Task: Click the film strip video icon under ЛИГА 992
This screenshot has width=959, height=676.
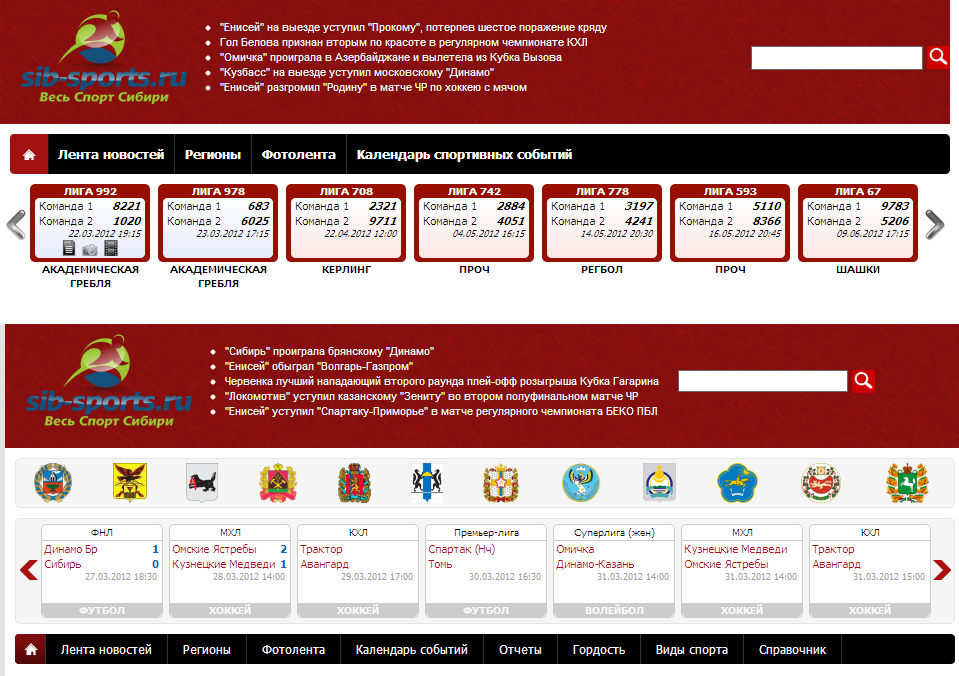Action: [x=111, y=248]
